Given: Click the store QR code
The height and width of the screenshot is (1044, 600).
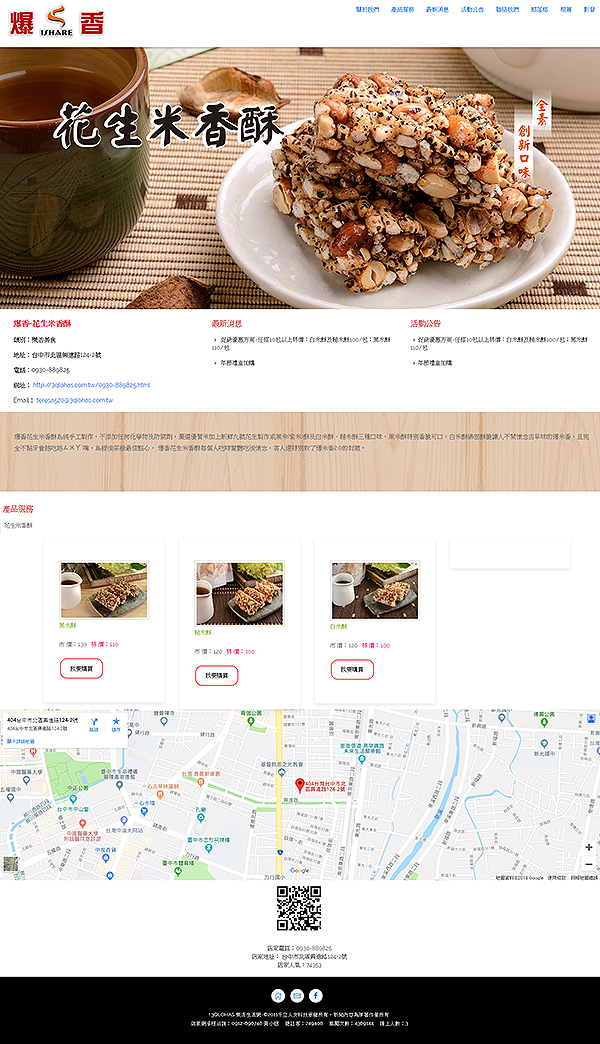Looking at the screenshot, I should (299, 908).
